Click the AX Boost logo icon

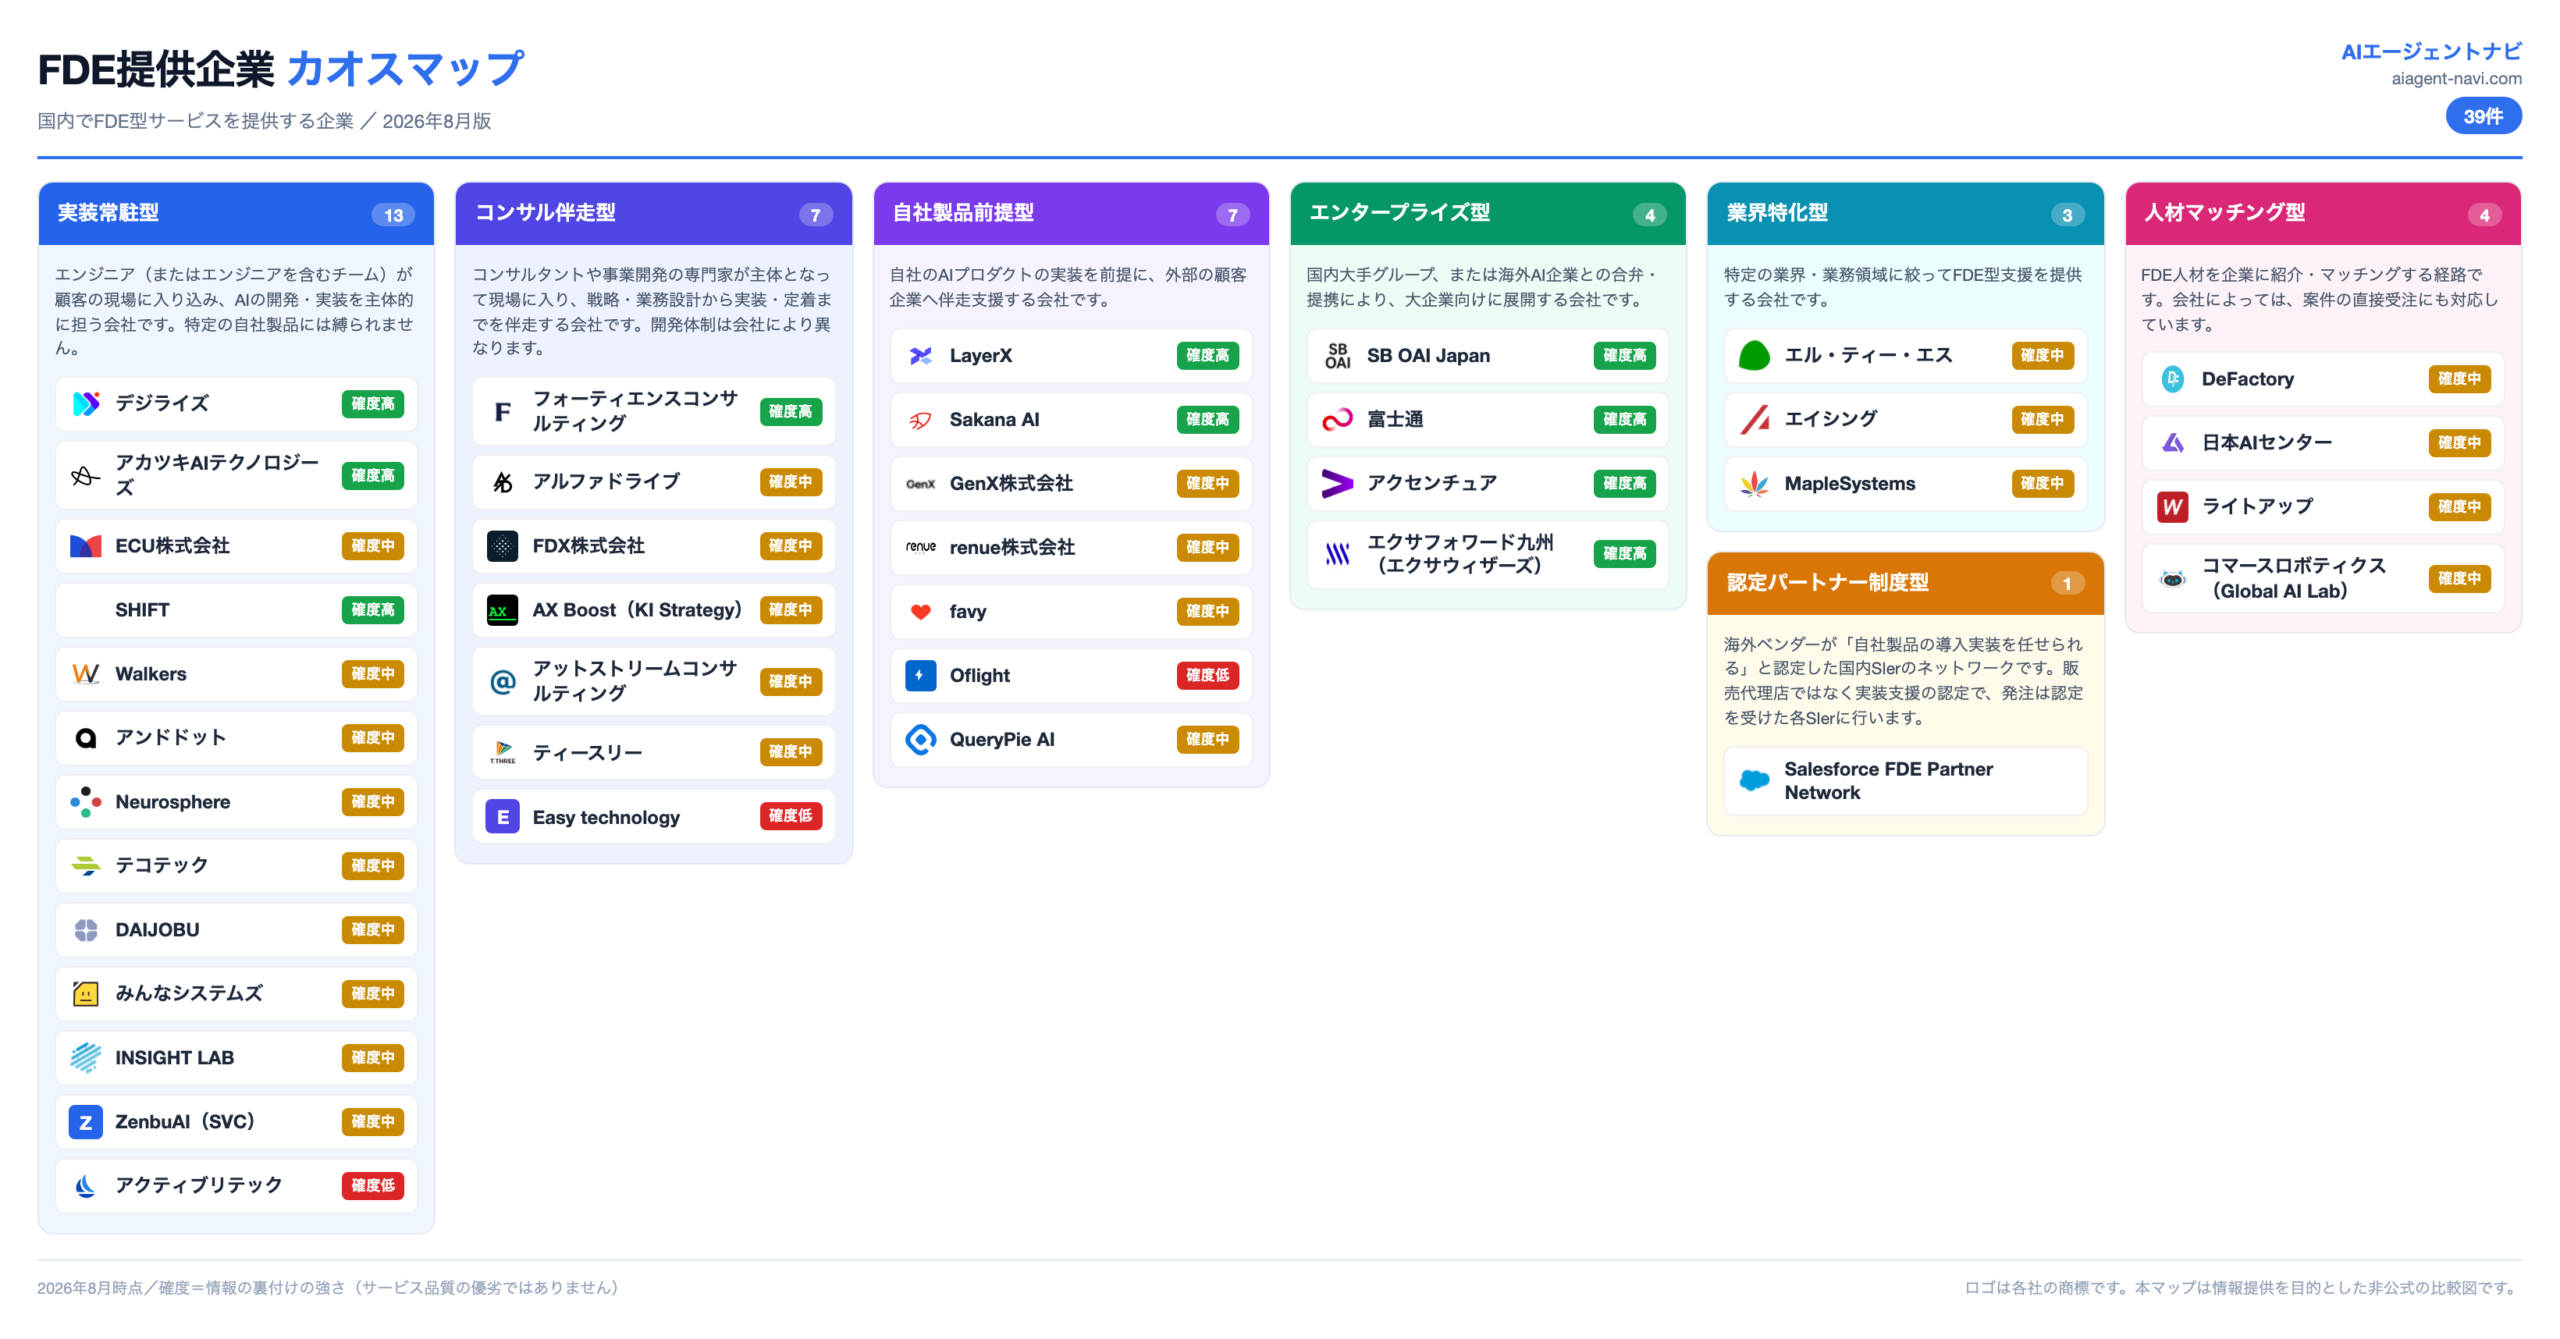coord(503,610)
